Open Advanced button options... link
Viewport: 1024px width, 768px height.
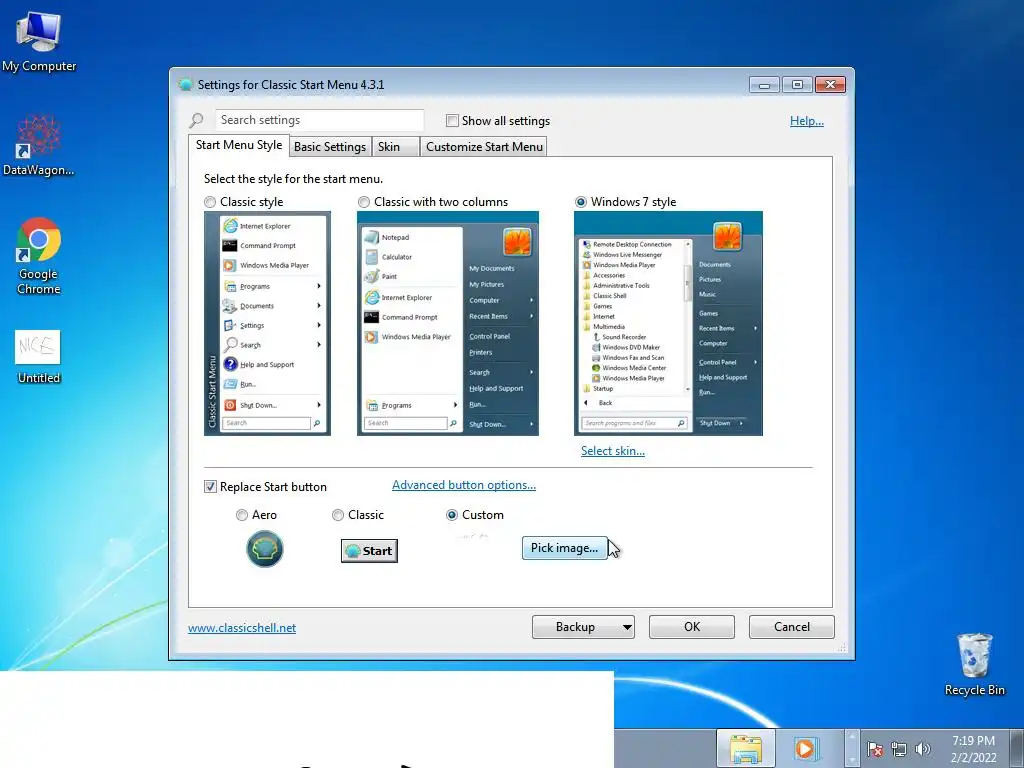coord(464,485)
